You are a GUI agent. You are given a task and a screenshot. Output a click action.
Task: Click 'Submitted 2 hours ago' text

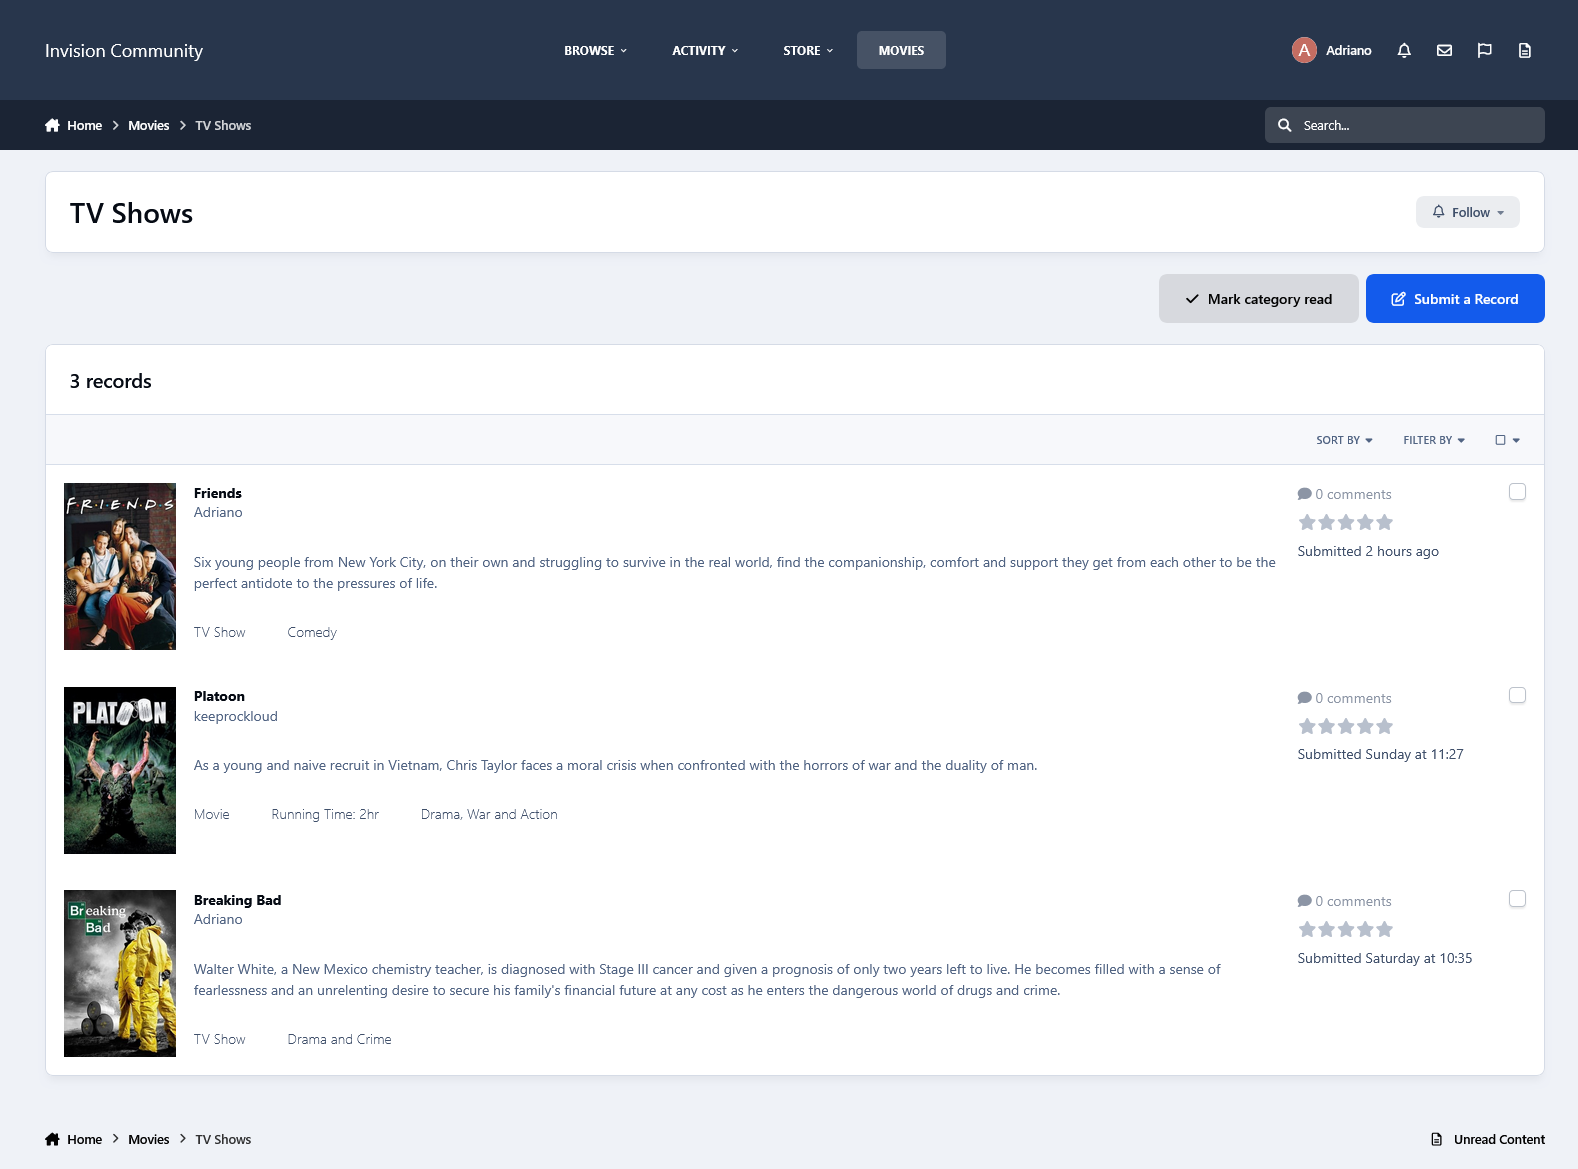1368,551
